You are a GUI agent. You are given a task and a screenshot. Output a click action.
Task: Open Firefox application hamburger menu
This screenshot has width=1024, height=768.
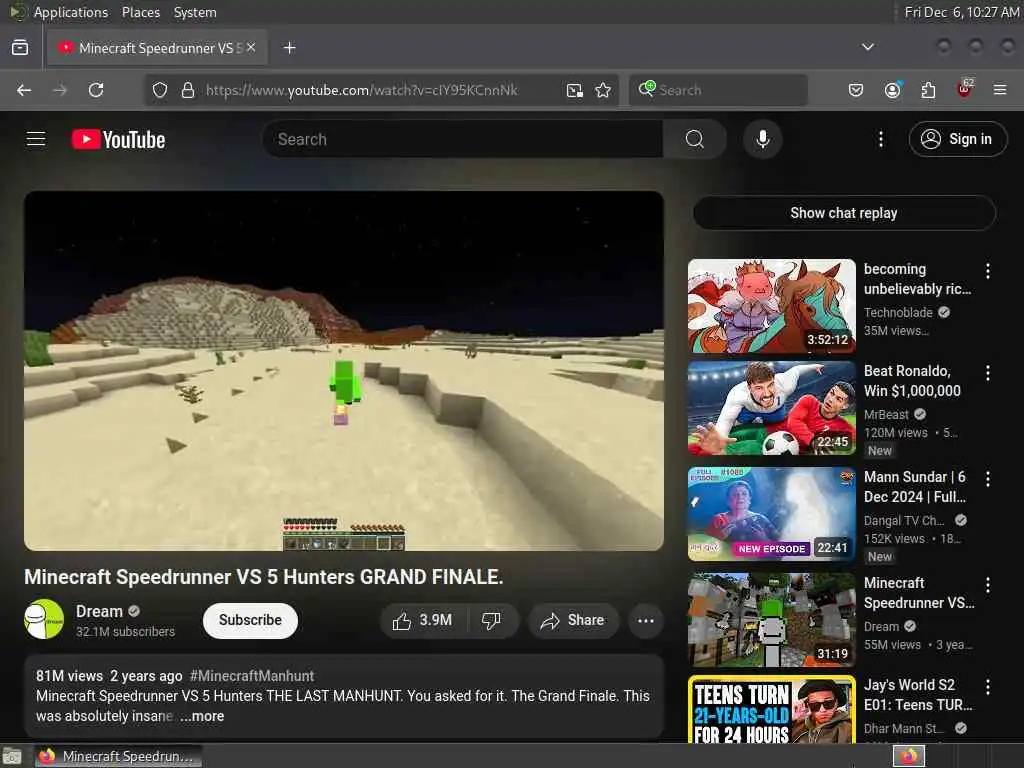click(1000, 90)
